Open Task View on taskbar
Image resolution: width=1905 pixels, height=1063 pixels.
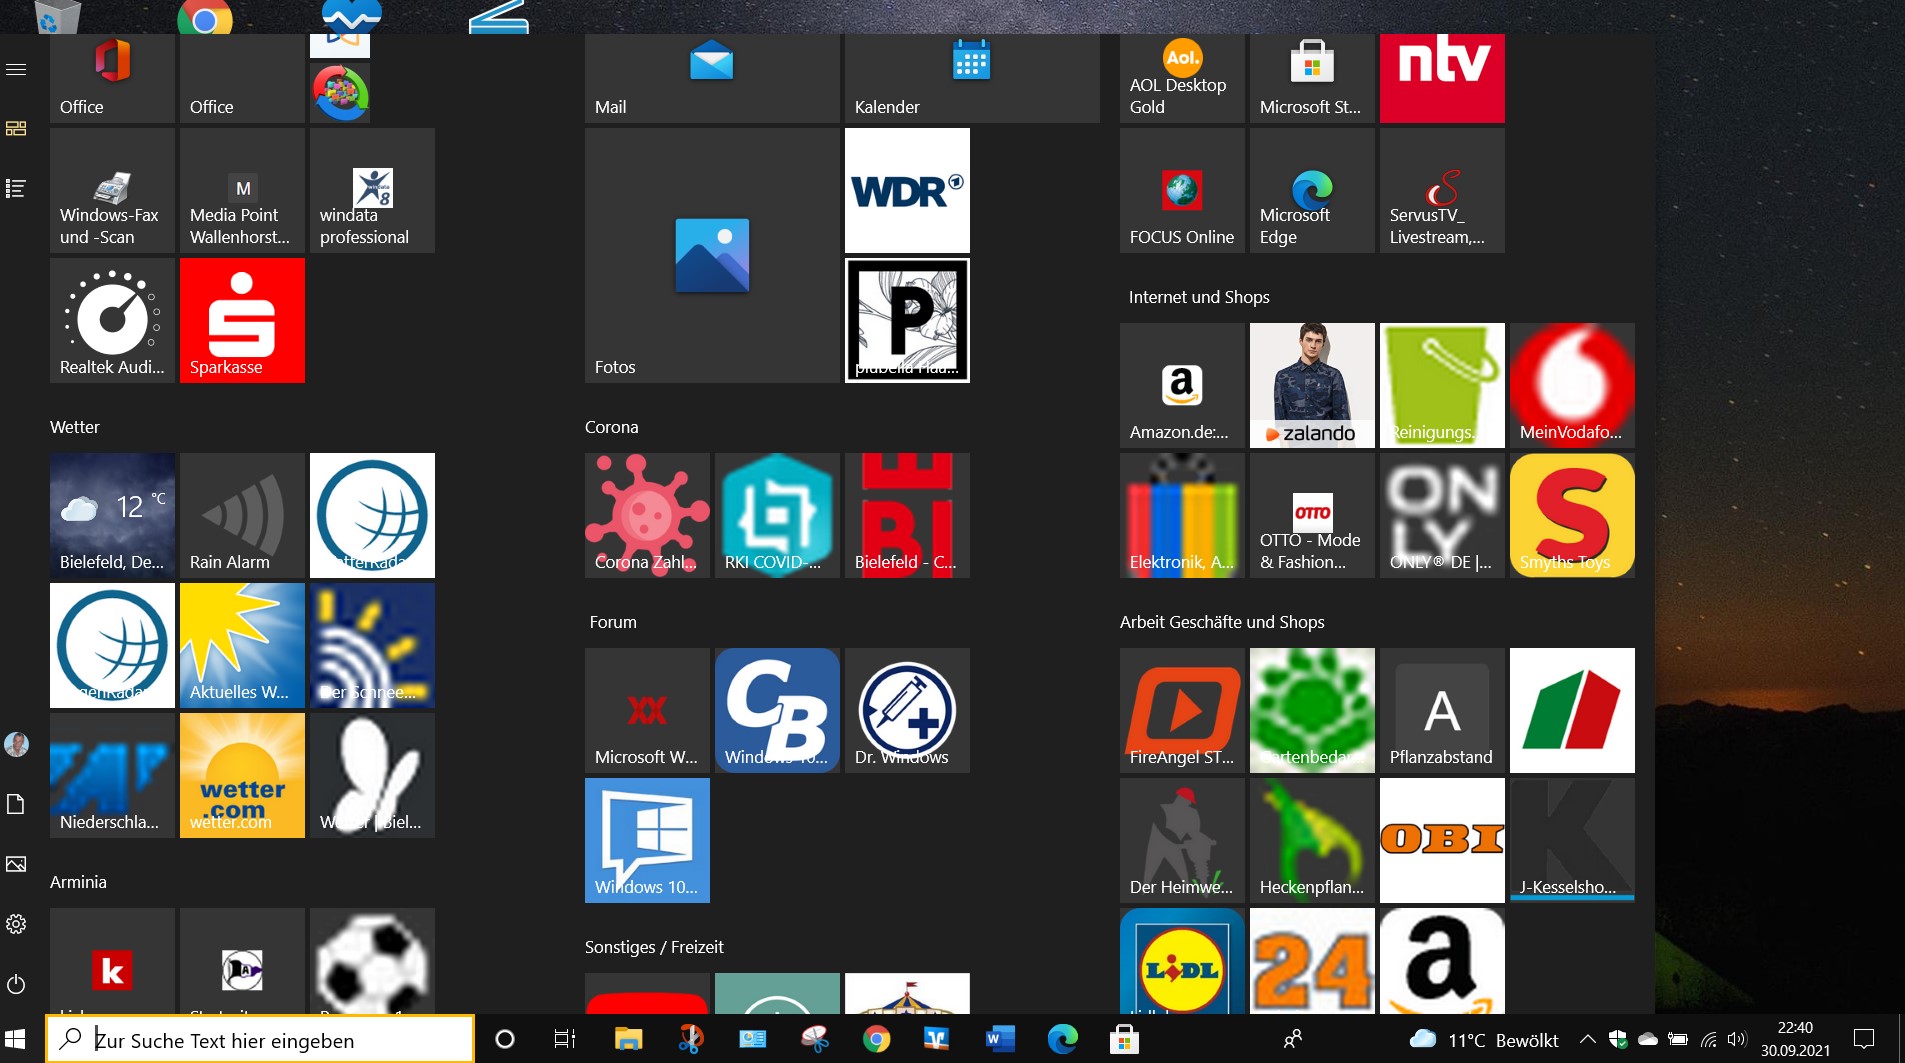click(x=565, y=1040)
